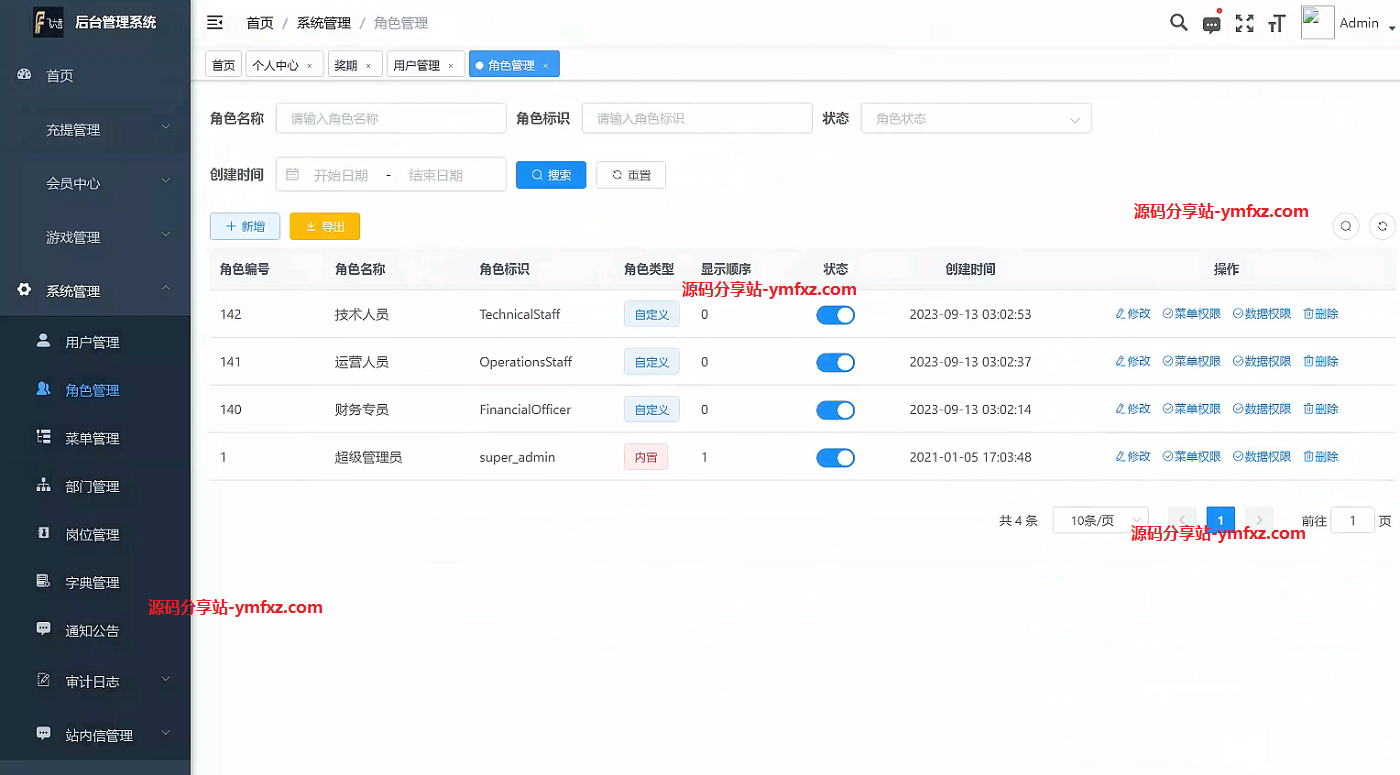The height and width of the screenshot is (775, 1400).
Task: Click the 请输入角色名称 input field
Action: pyautogui.click(x=390, y=118)
